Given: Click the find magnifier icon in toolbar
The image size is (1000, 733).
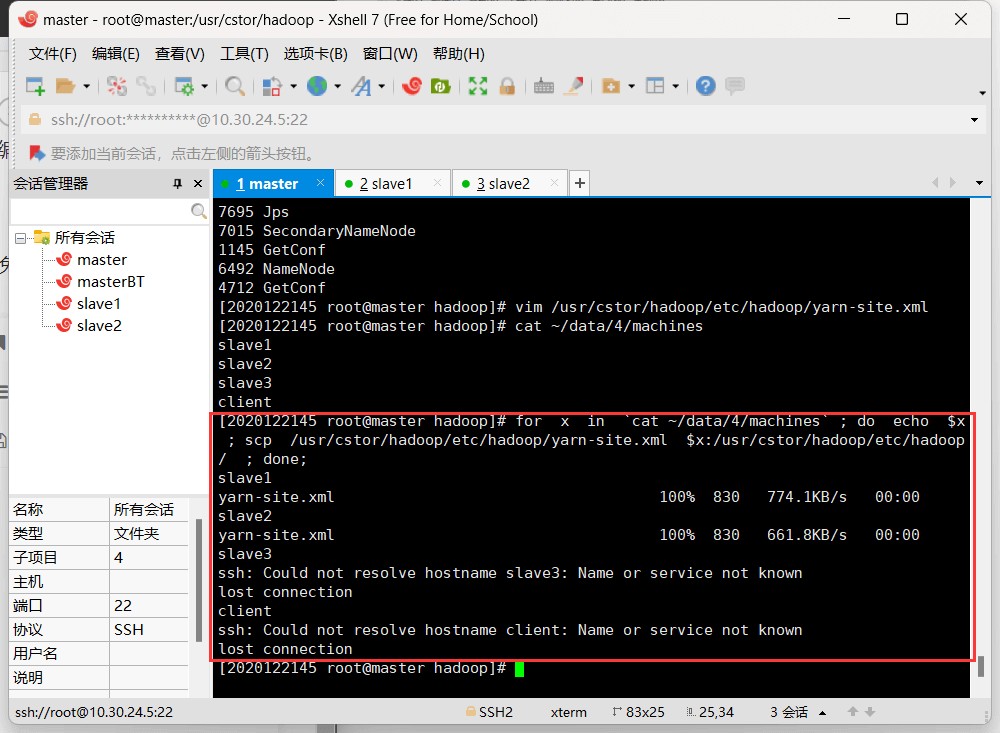Looking at the screenshot, I should click(235, 86).
